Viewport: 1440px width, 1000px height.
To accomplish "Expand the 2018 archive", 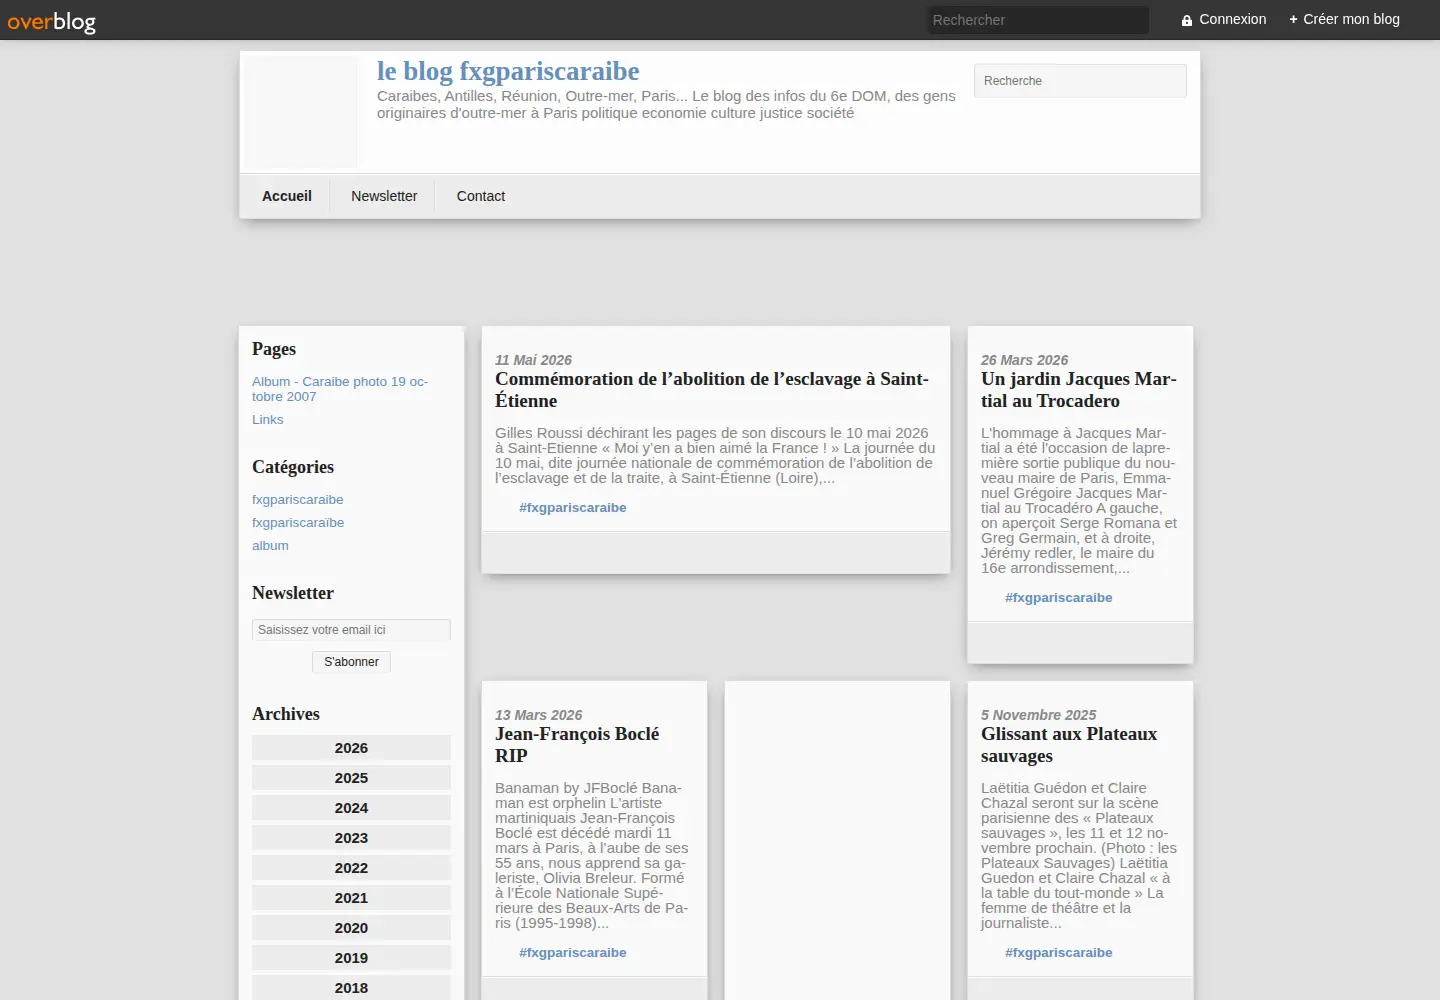I will coord(351,988).
